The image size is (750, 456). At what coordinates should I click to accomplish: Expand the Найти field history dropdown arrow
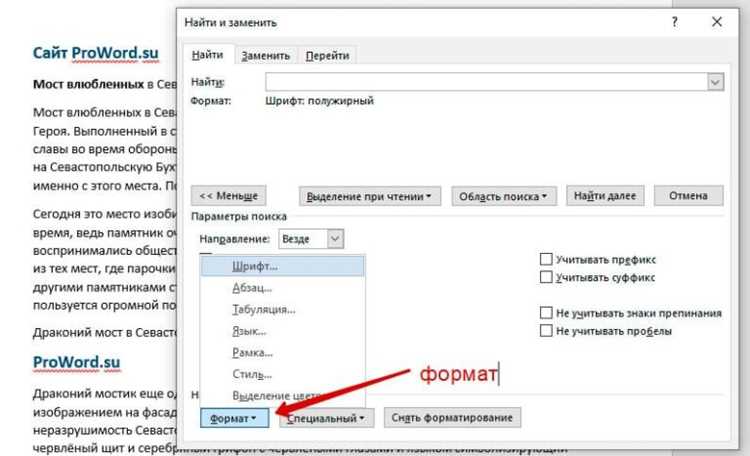pos(715,82)
